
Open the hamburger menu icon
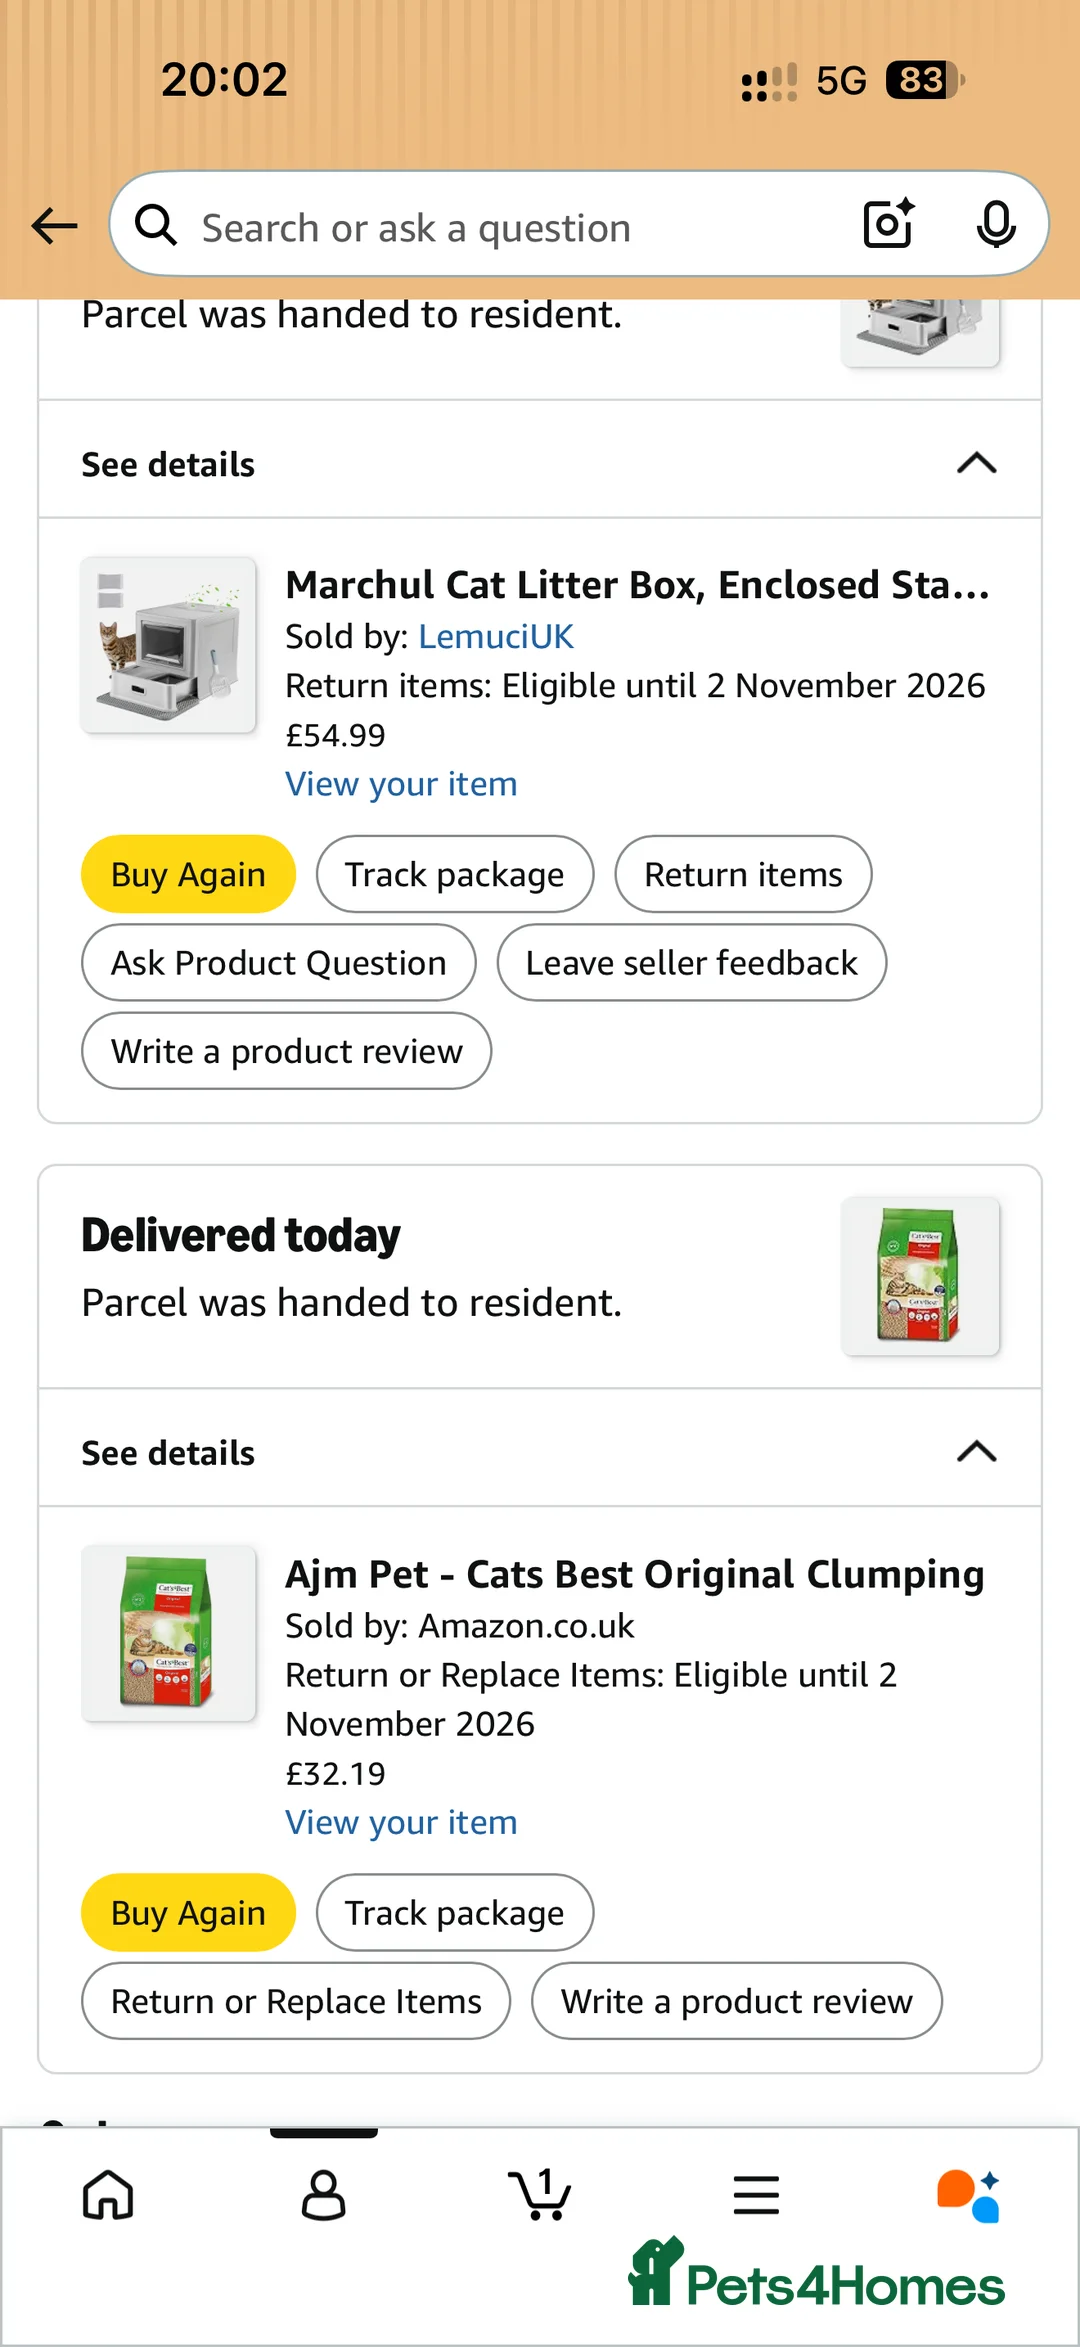tap(756, 2195)
